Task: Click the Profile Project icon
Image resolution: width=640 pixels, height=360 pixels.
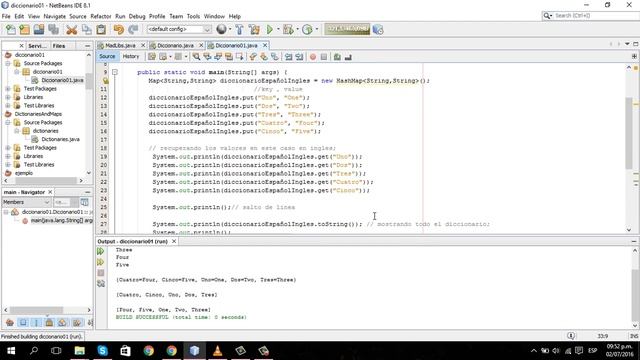Action: (x=307, y=29)
